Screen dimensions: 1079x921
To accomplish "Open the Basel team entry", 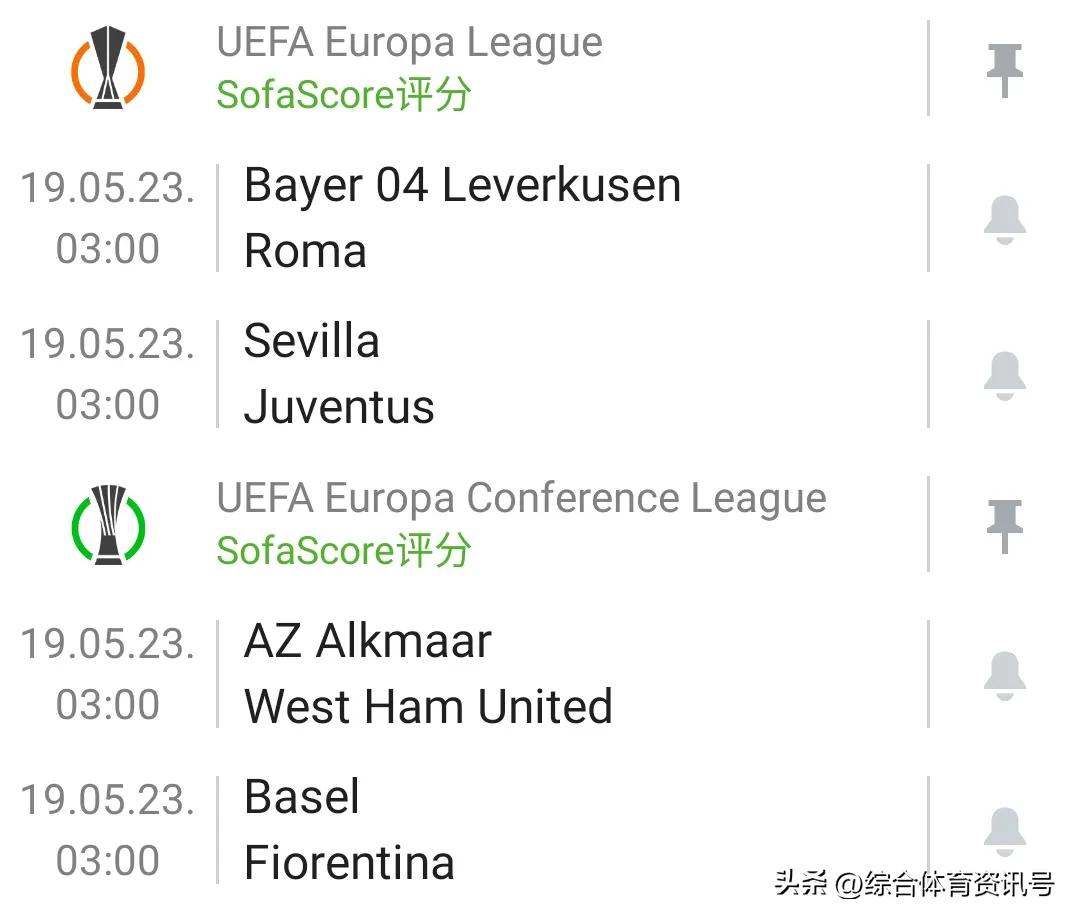I will tap(301, 798).
